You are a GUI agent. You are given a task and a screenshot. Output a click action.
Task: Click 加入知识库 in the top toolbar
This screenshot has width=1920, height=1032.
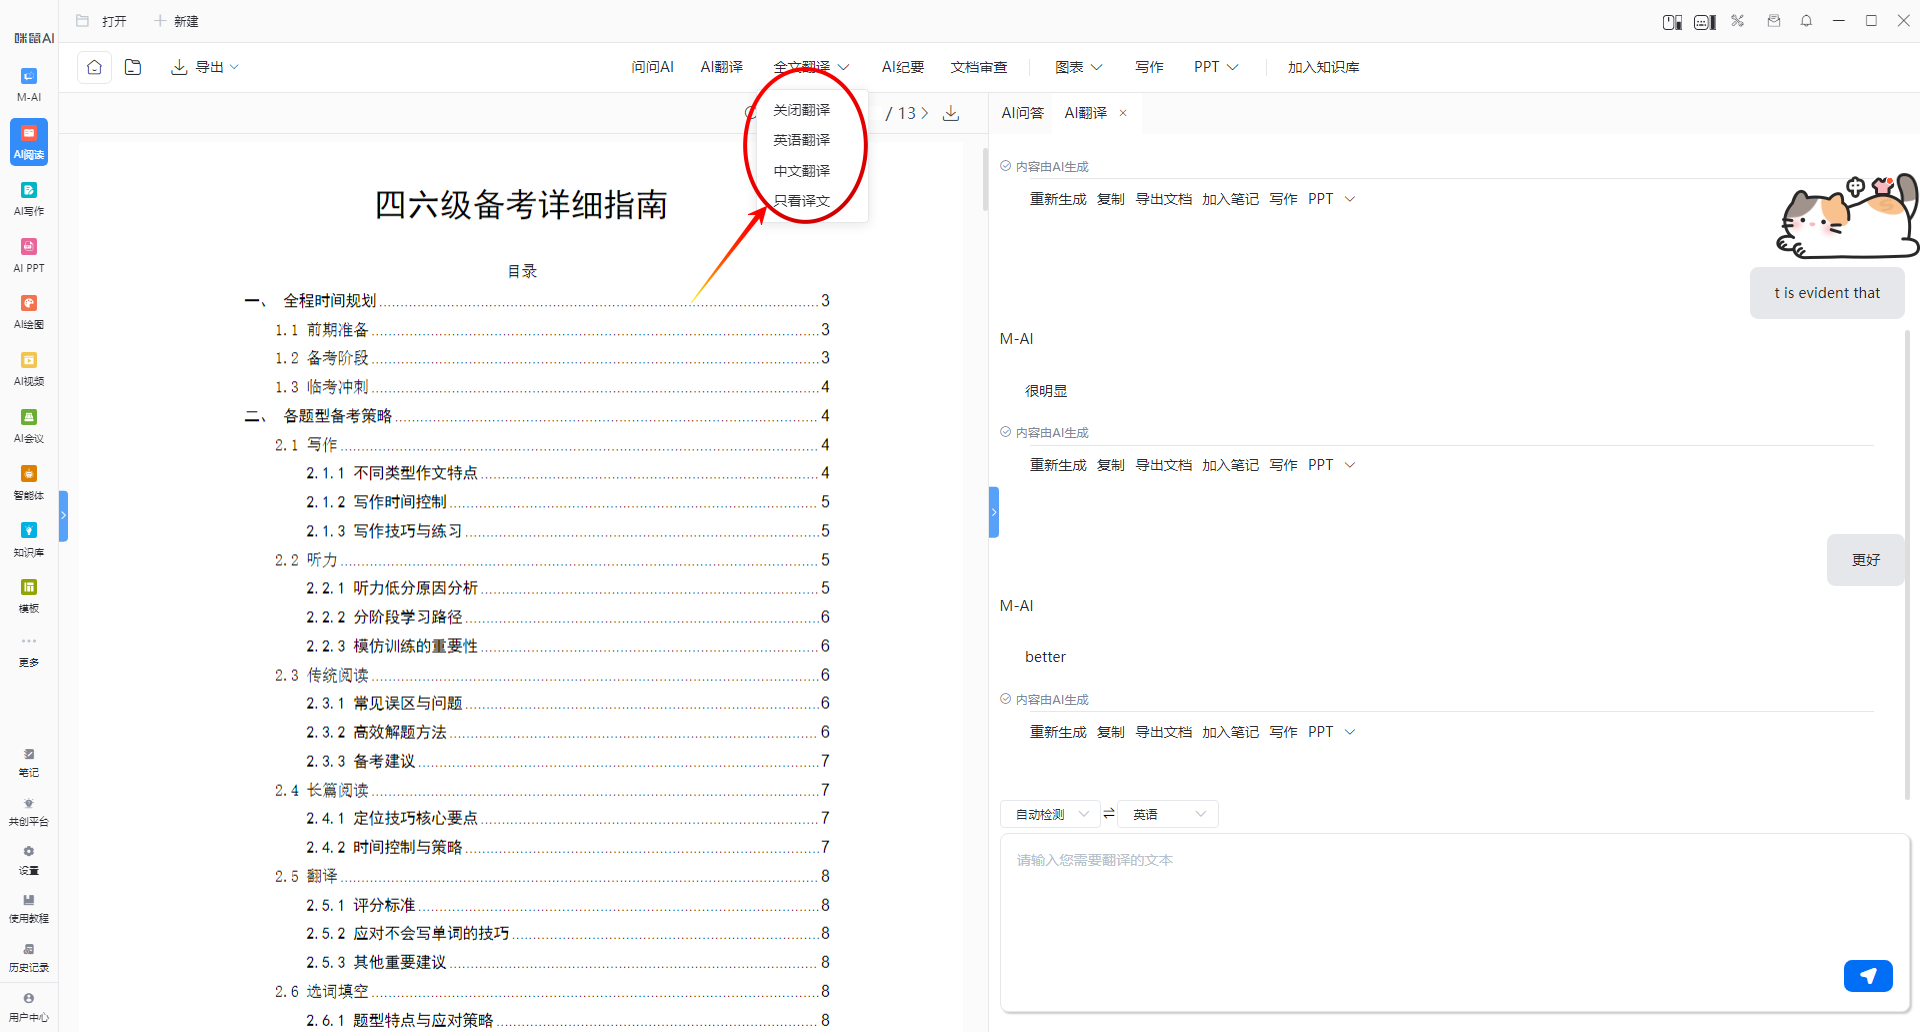[x=1323, y=67]
